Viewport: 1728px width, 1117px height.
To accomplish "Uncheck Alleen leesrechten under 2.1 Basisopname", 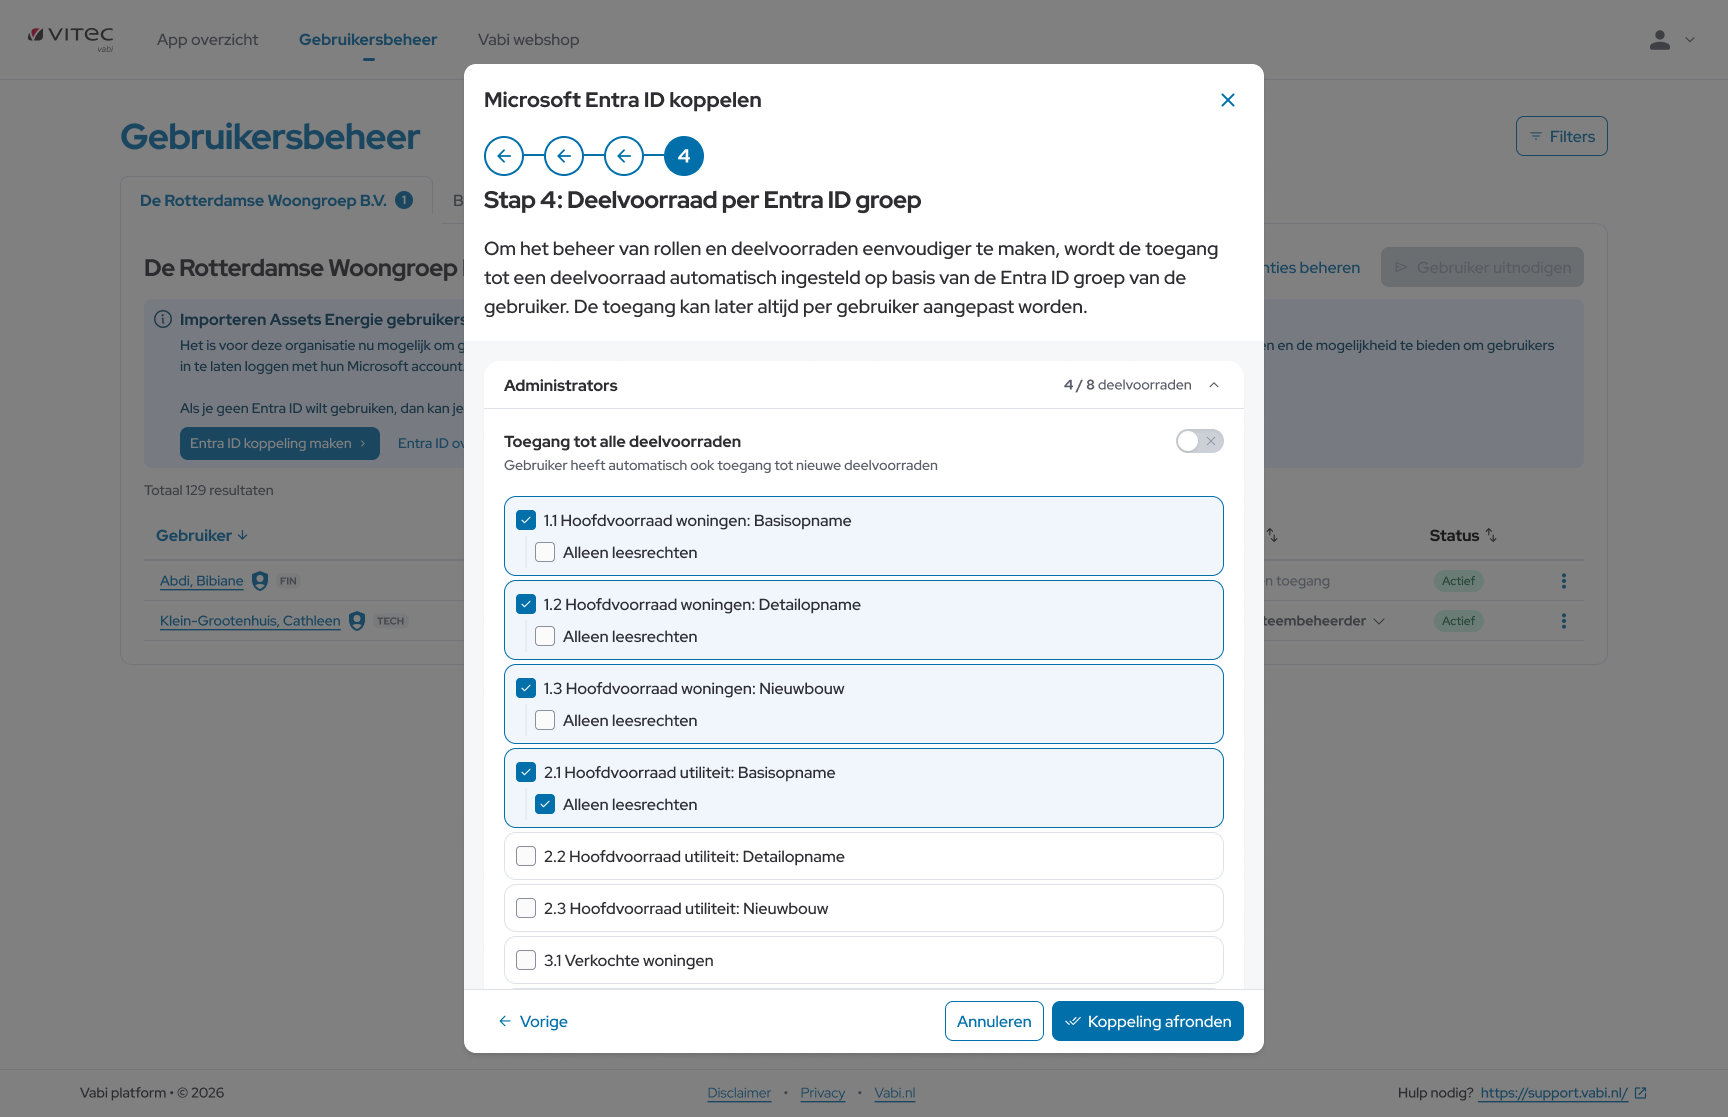I will tap(545, 804).
